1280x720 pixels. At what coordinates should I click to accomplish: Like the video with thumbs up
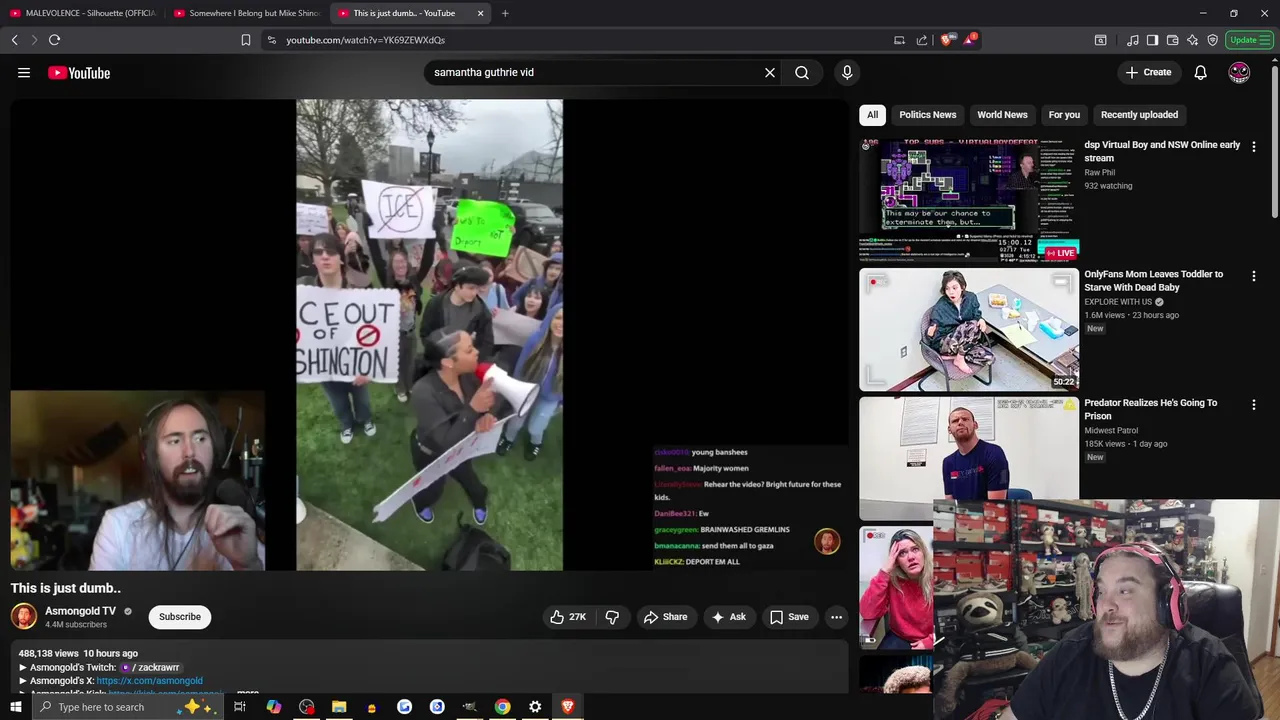click(x=568, y=617)
